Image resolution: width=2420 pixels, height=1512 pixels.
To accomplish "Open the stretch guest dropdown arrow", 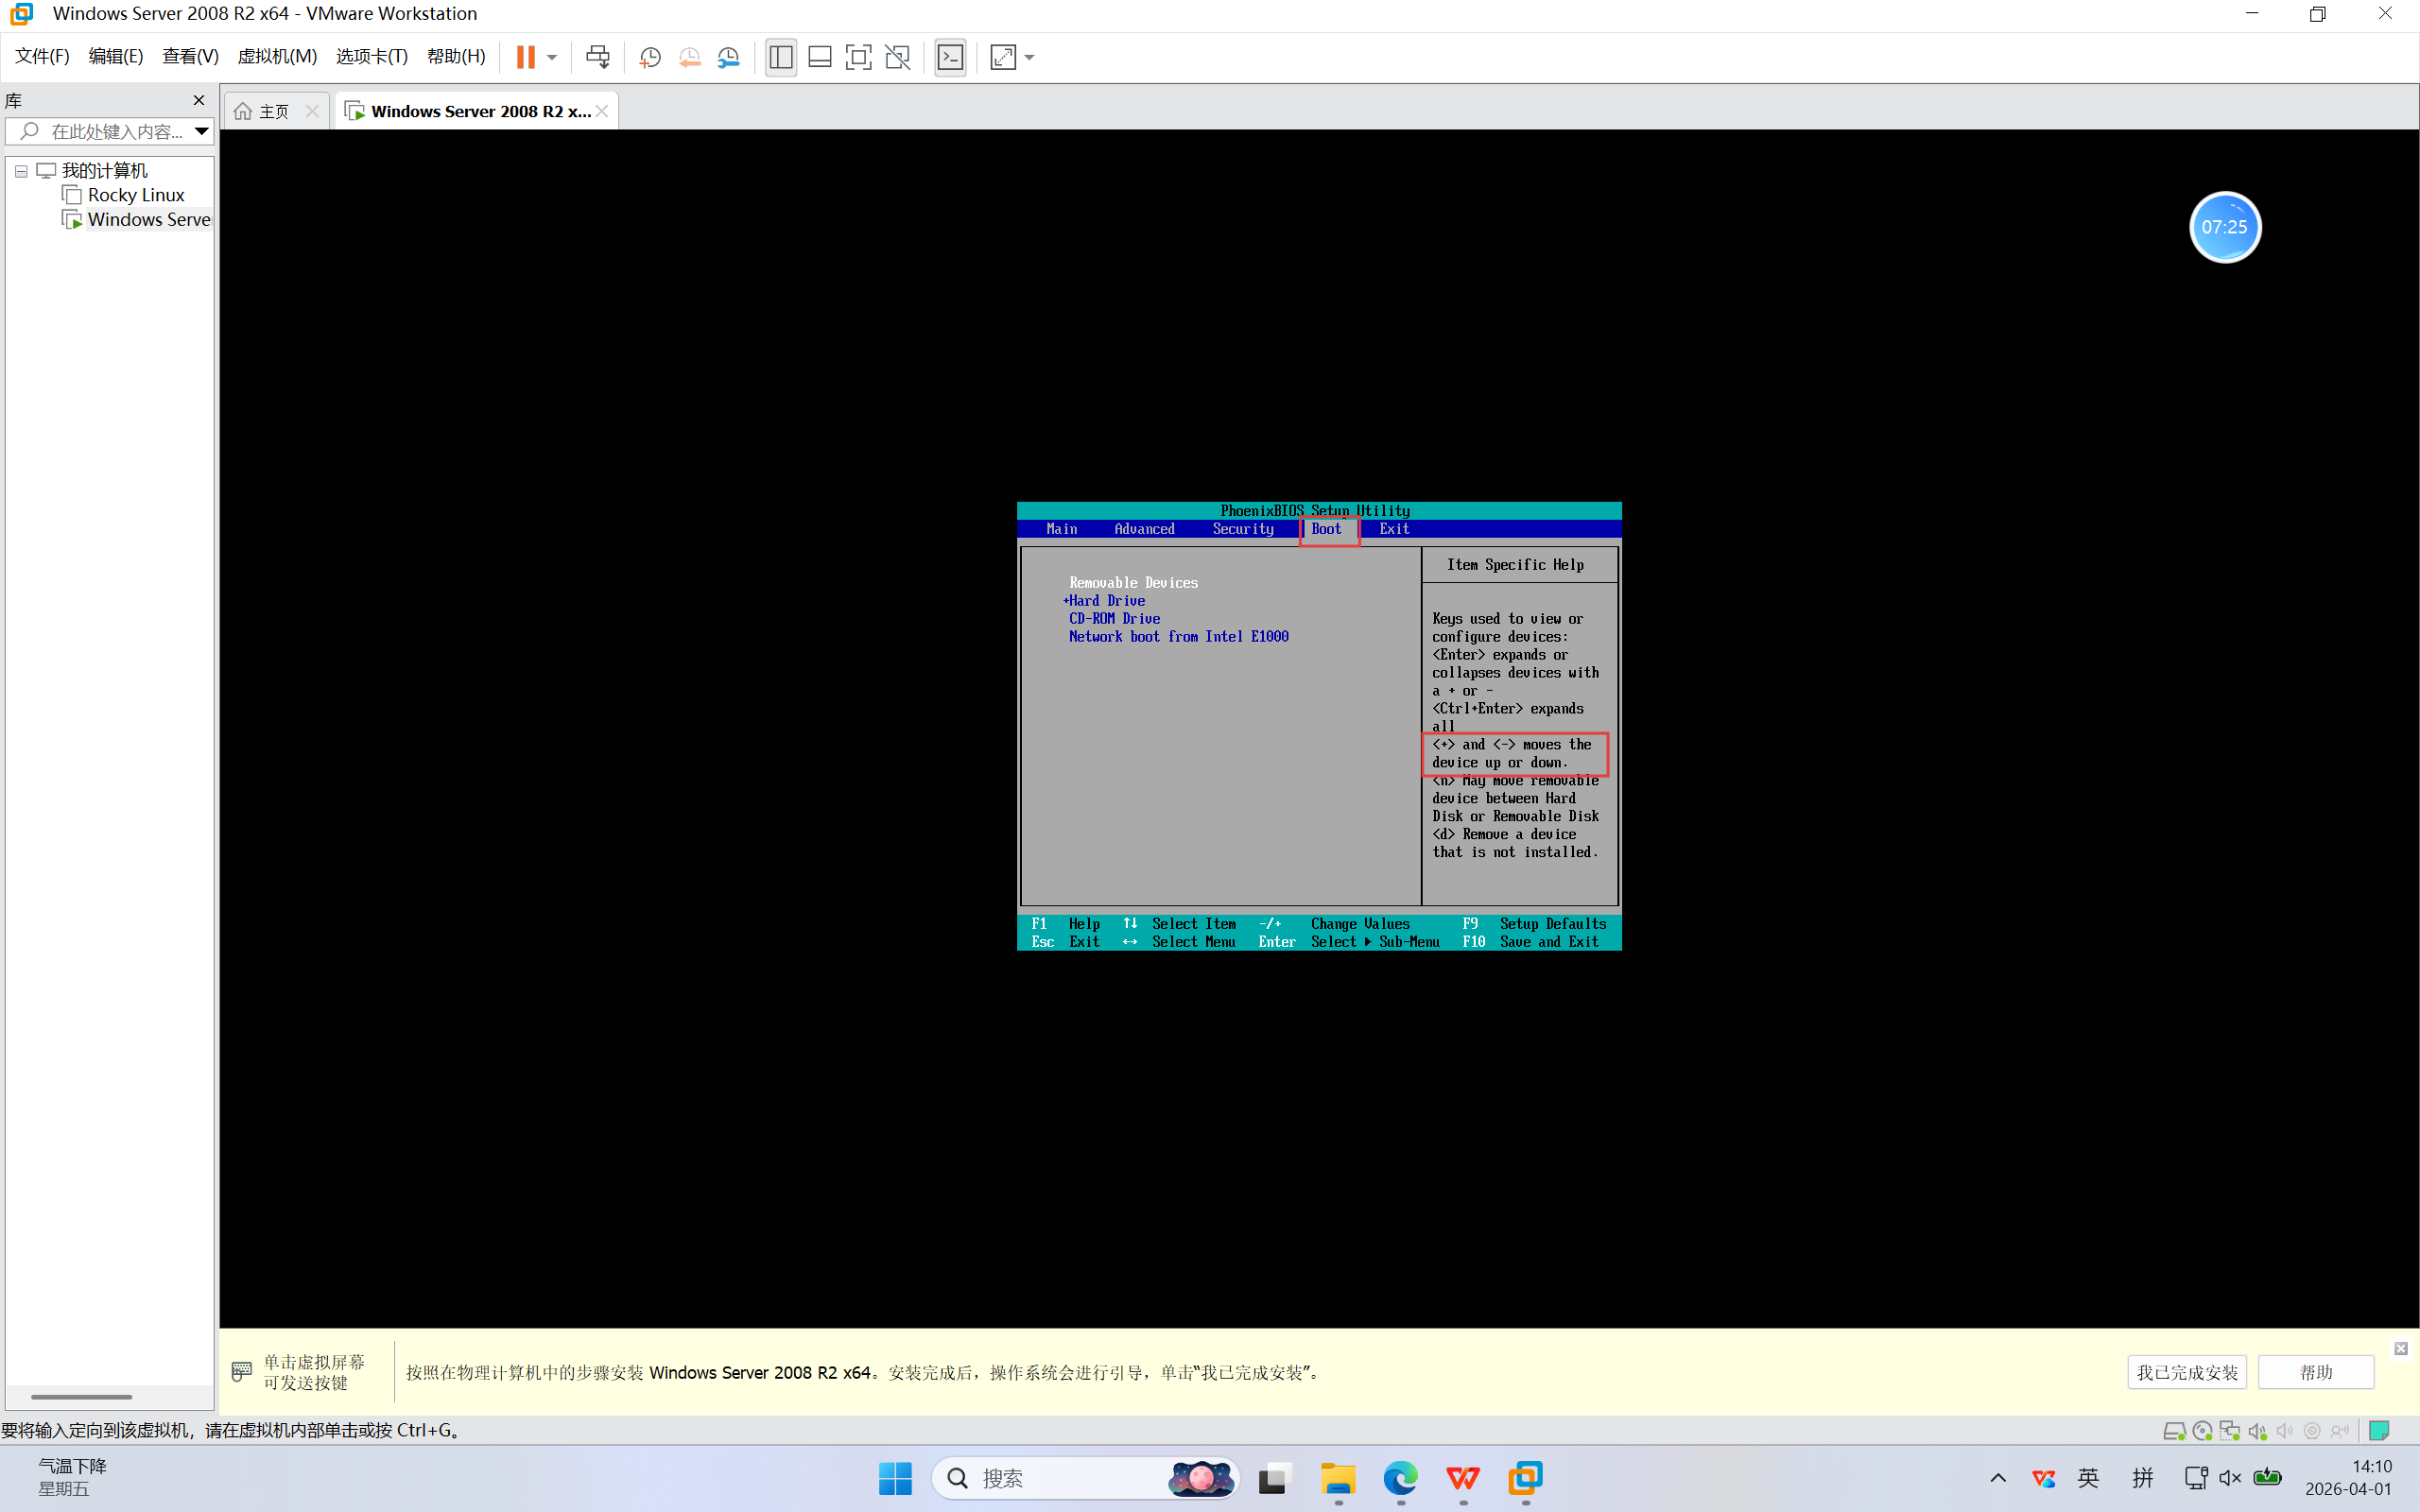I will (x=1030, y=57).
